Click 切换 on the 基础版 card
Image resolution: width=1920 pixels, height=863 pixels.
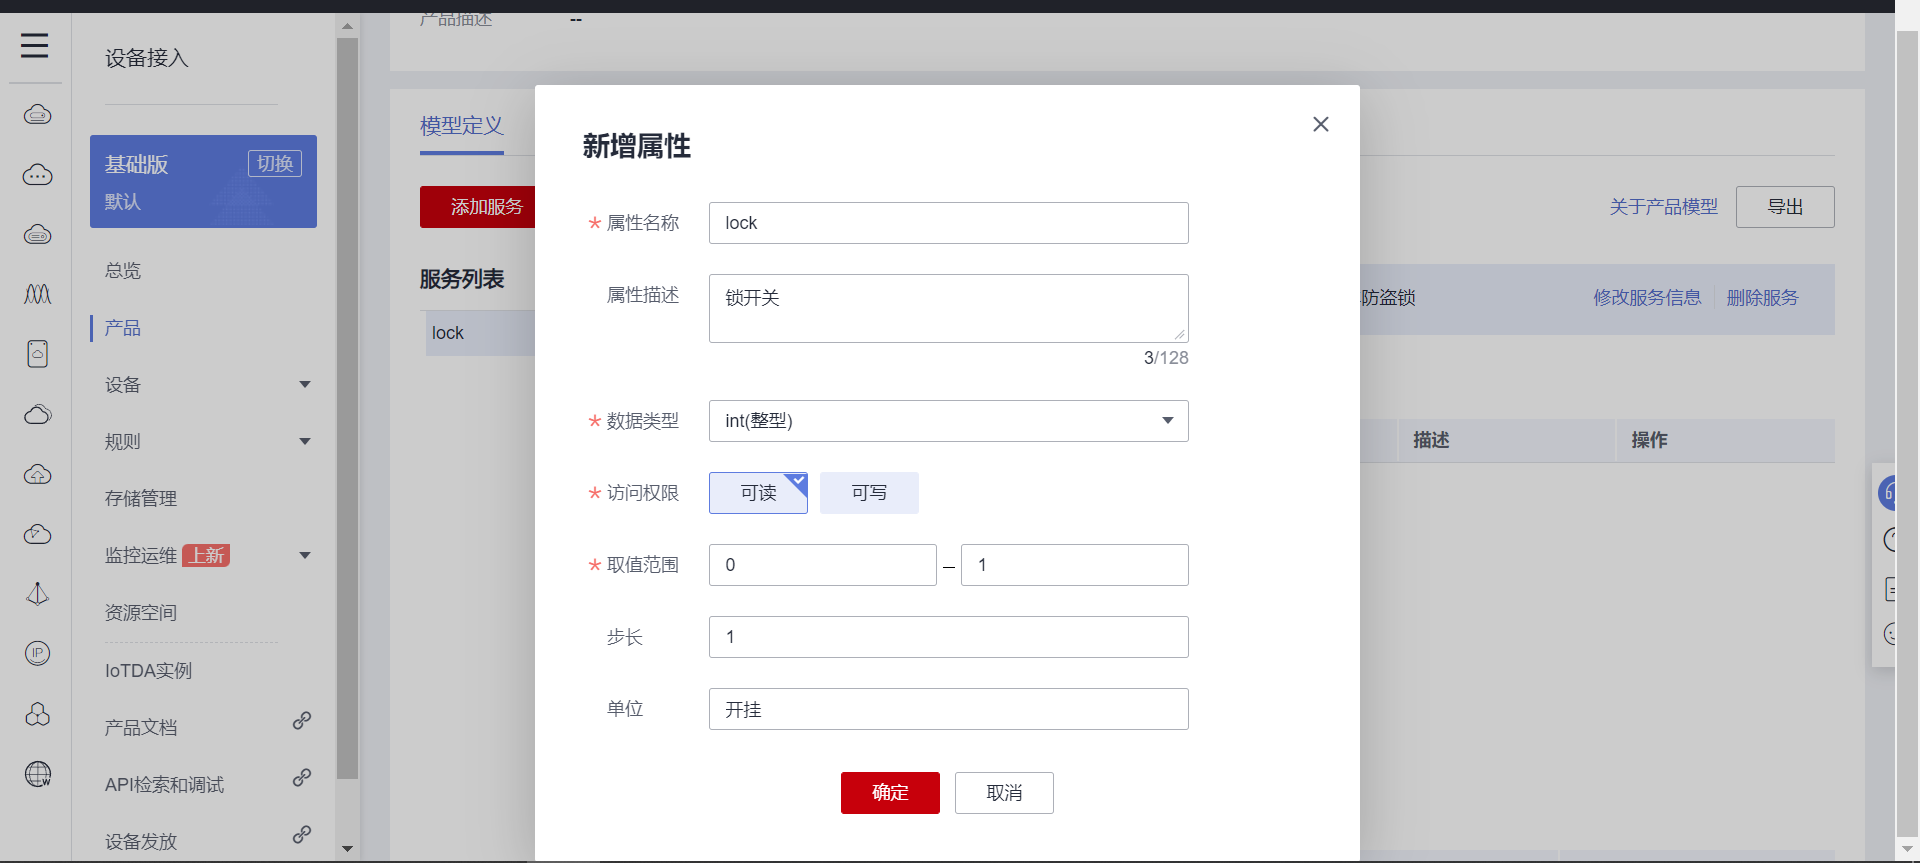pos(275,164)
